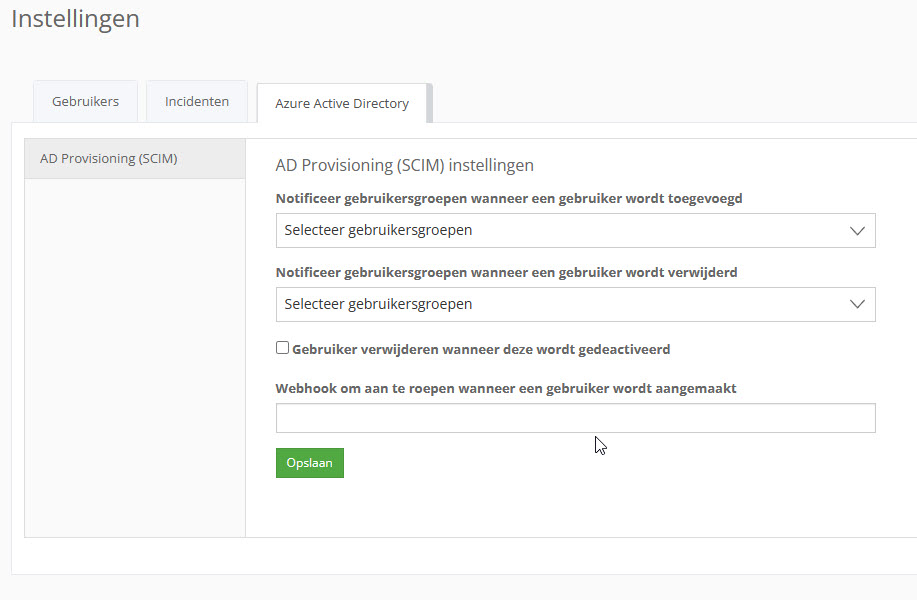This screenshot has height=600, width=917.
Task: Switch to the Gebruikers tab
Action: pyautogui.click(x=85, y=102)
